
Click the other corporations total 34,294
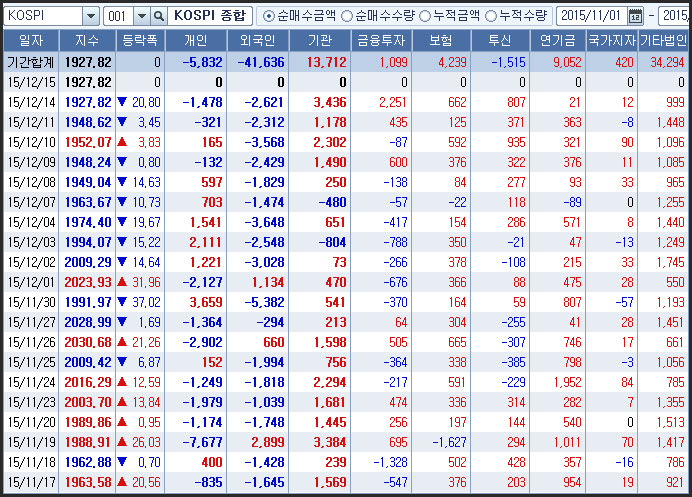pos(667,62)
